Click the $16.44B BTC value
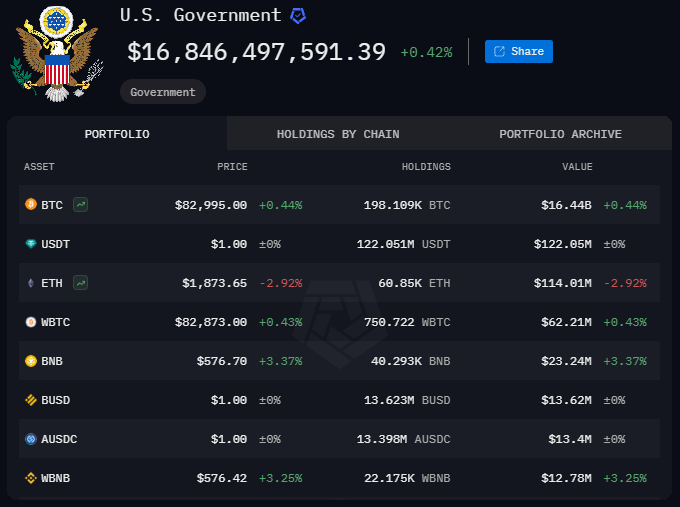The image size is (680, 507). tap(566, 205)
